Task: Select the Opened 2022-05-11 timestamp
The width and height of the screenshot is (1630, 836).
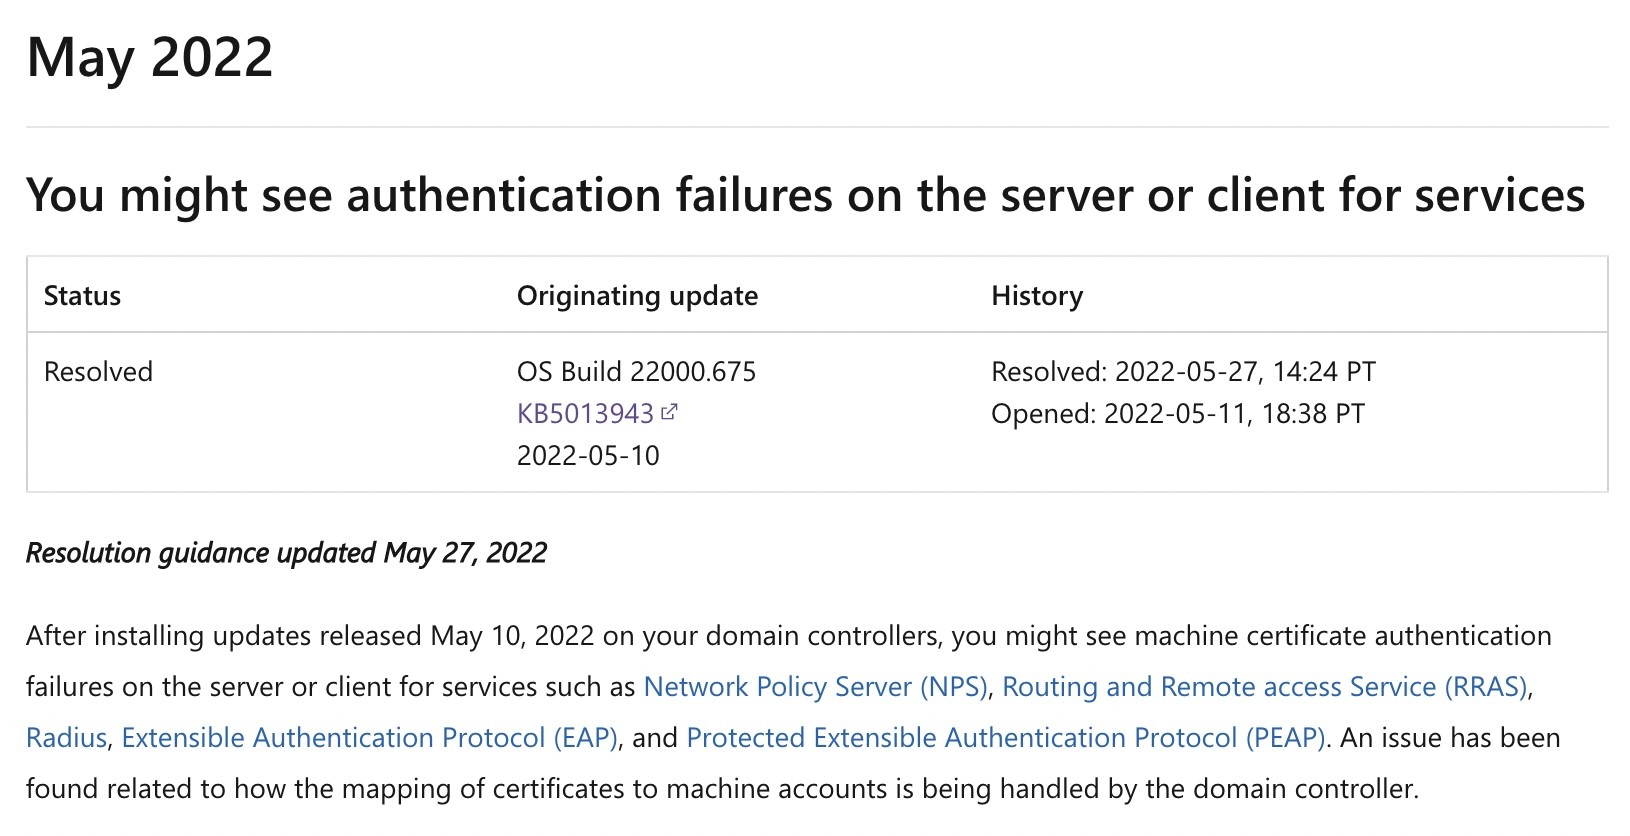Action: 1177,414
